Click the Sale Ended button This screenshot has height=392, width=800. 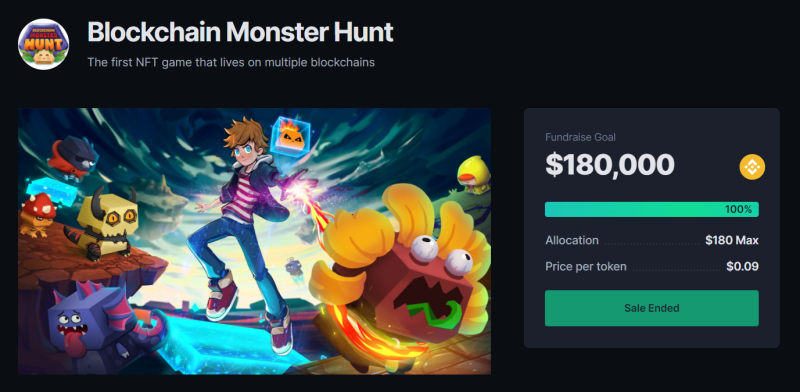click(652, 308)
